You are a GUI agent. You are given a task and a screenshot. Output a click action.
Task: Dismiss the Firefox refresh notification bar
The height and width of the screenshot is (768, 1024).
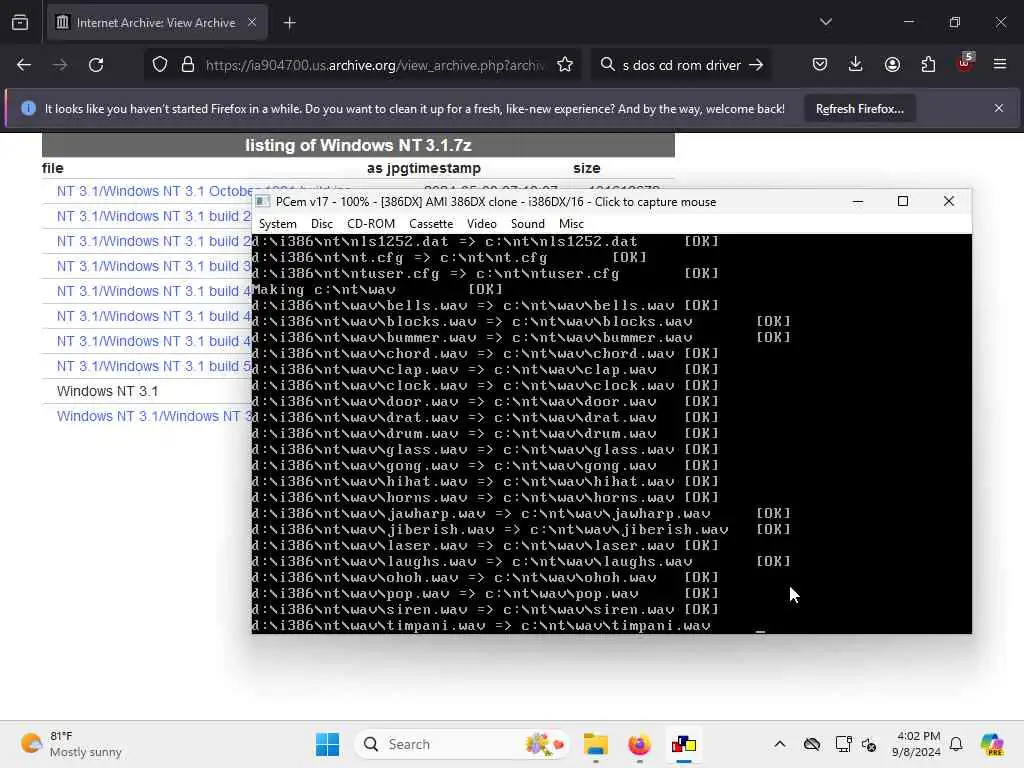(x=999, y=108)
